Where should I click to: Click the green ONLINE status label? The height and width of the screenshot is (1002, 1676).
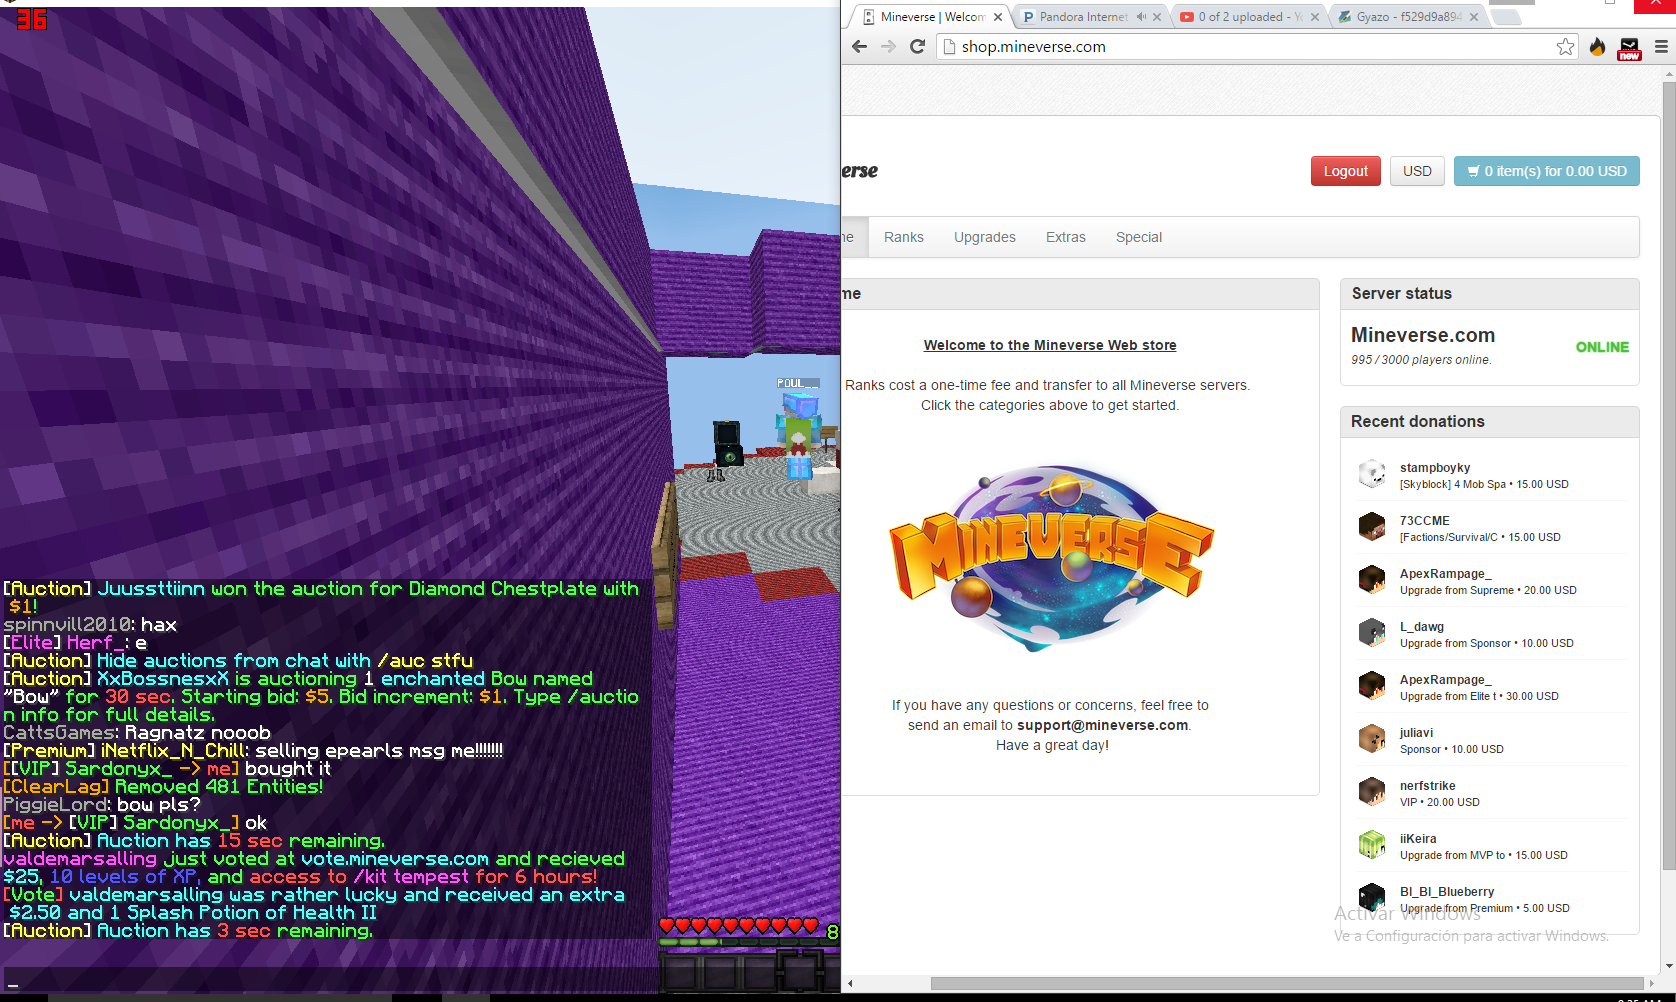(1602, 347)
